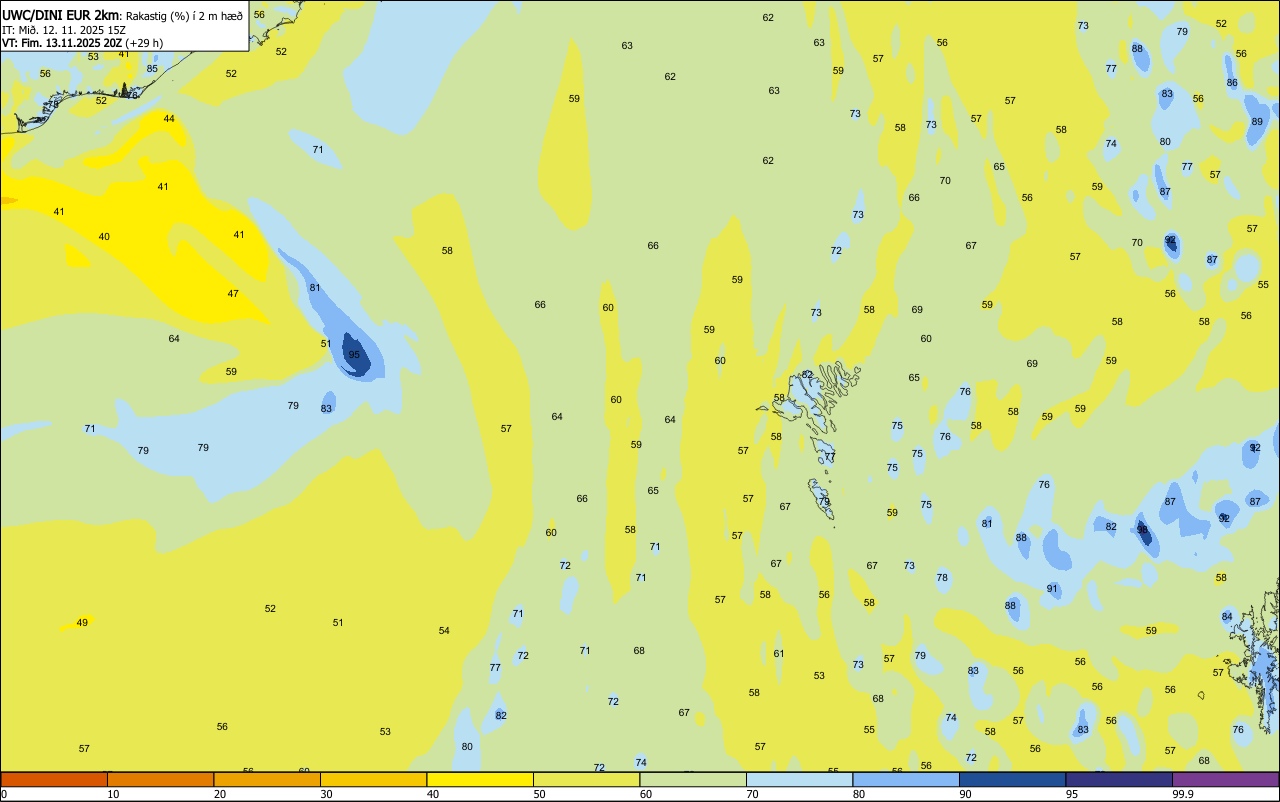Select the 30–40 amber legend band
Screen dimensions: 1280x802
[373, 779]
